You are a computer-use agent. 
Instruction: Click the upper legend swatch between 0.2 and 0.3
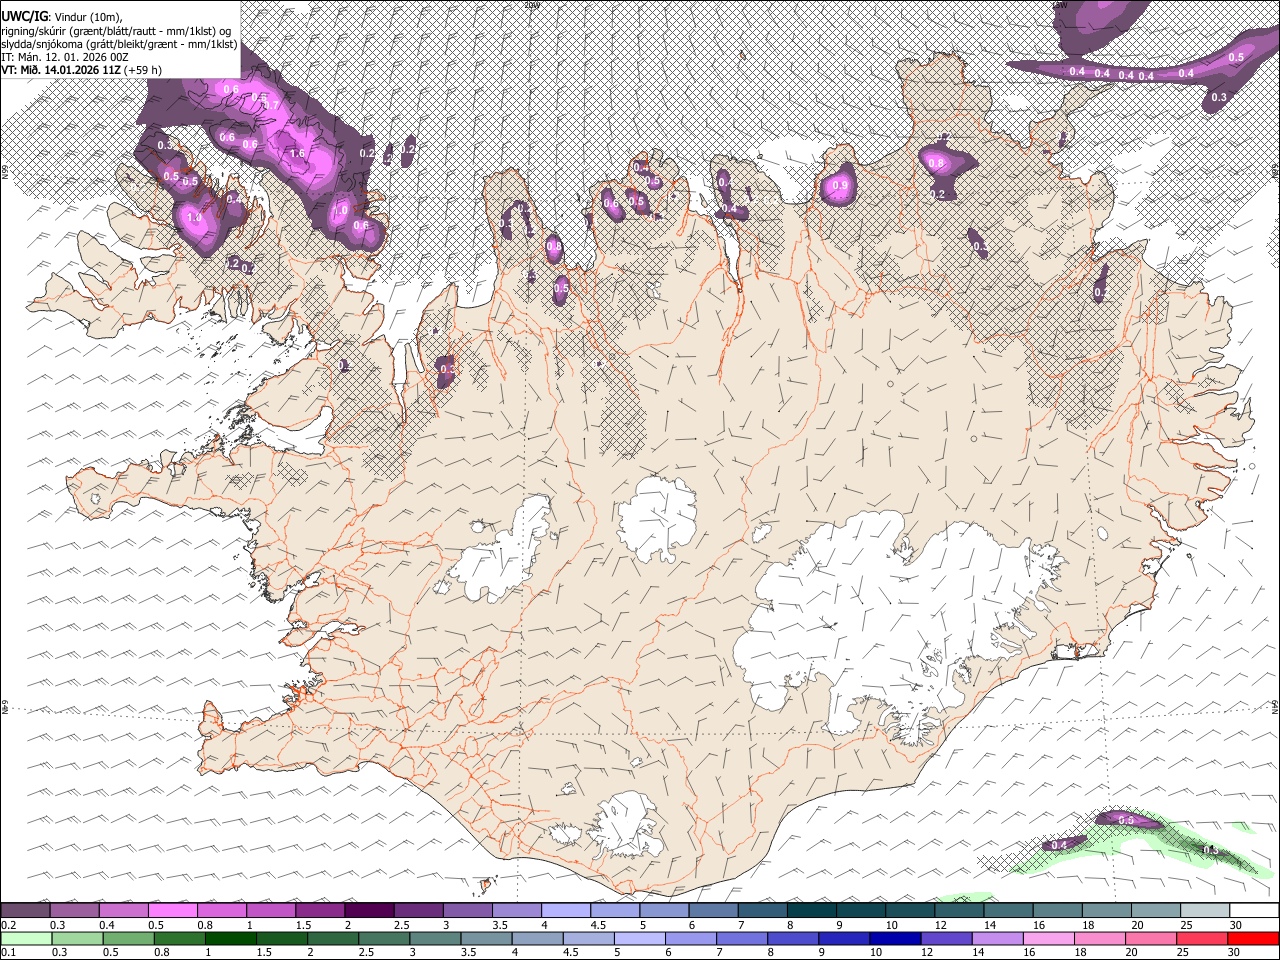tap(25, 911)
